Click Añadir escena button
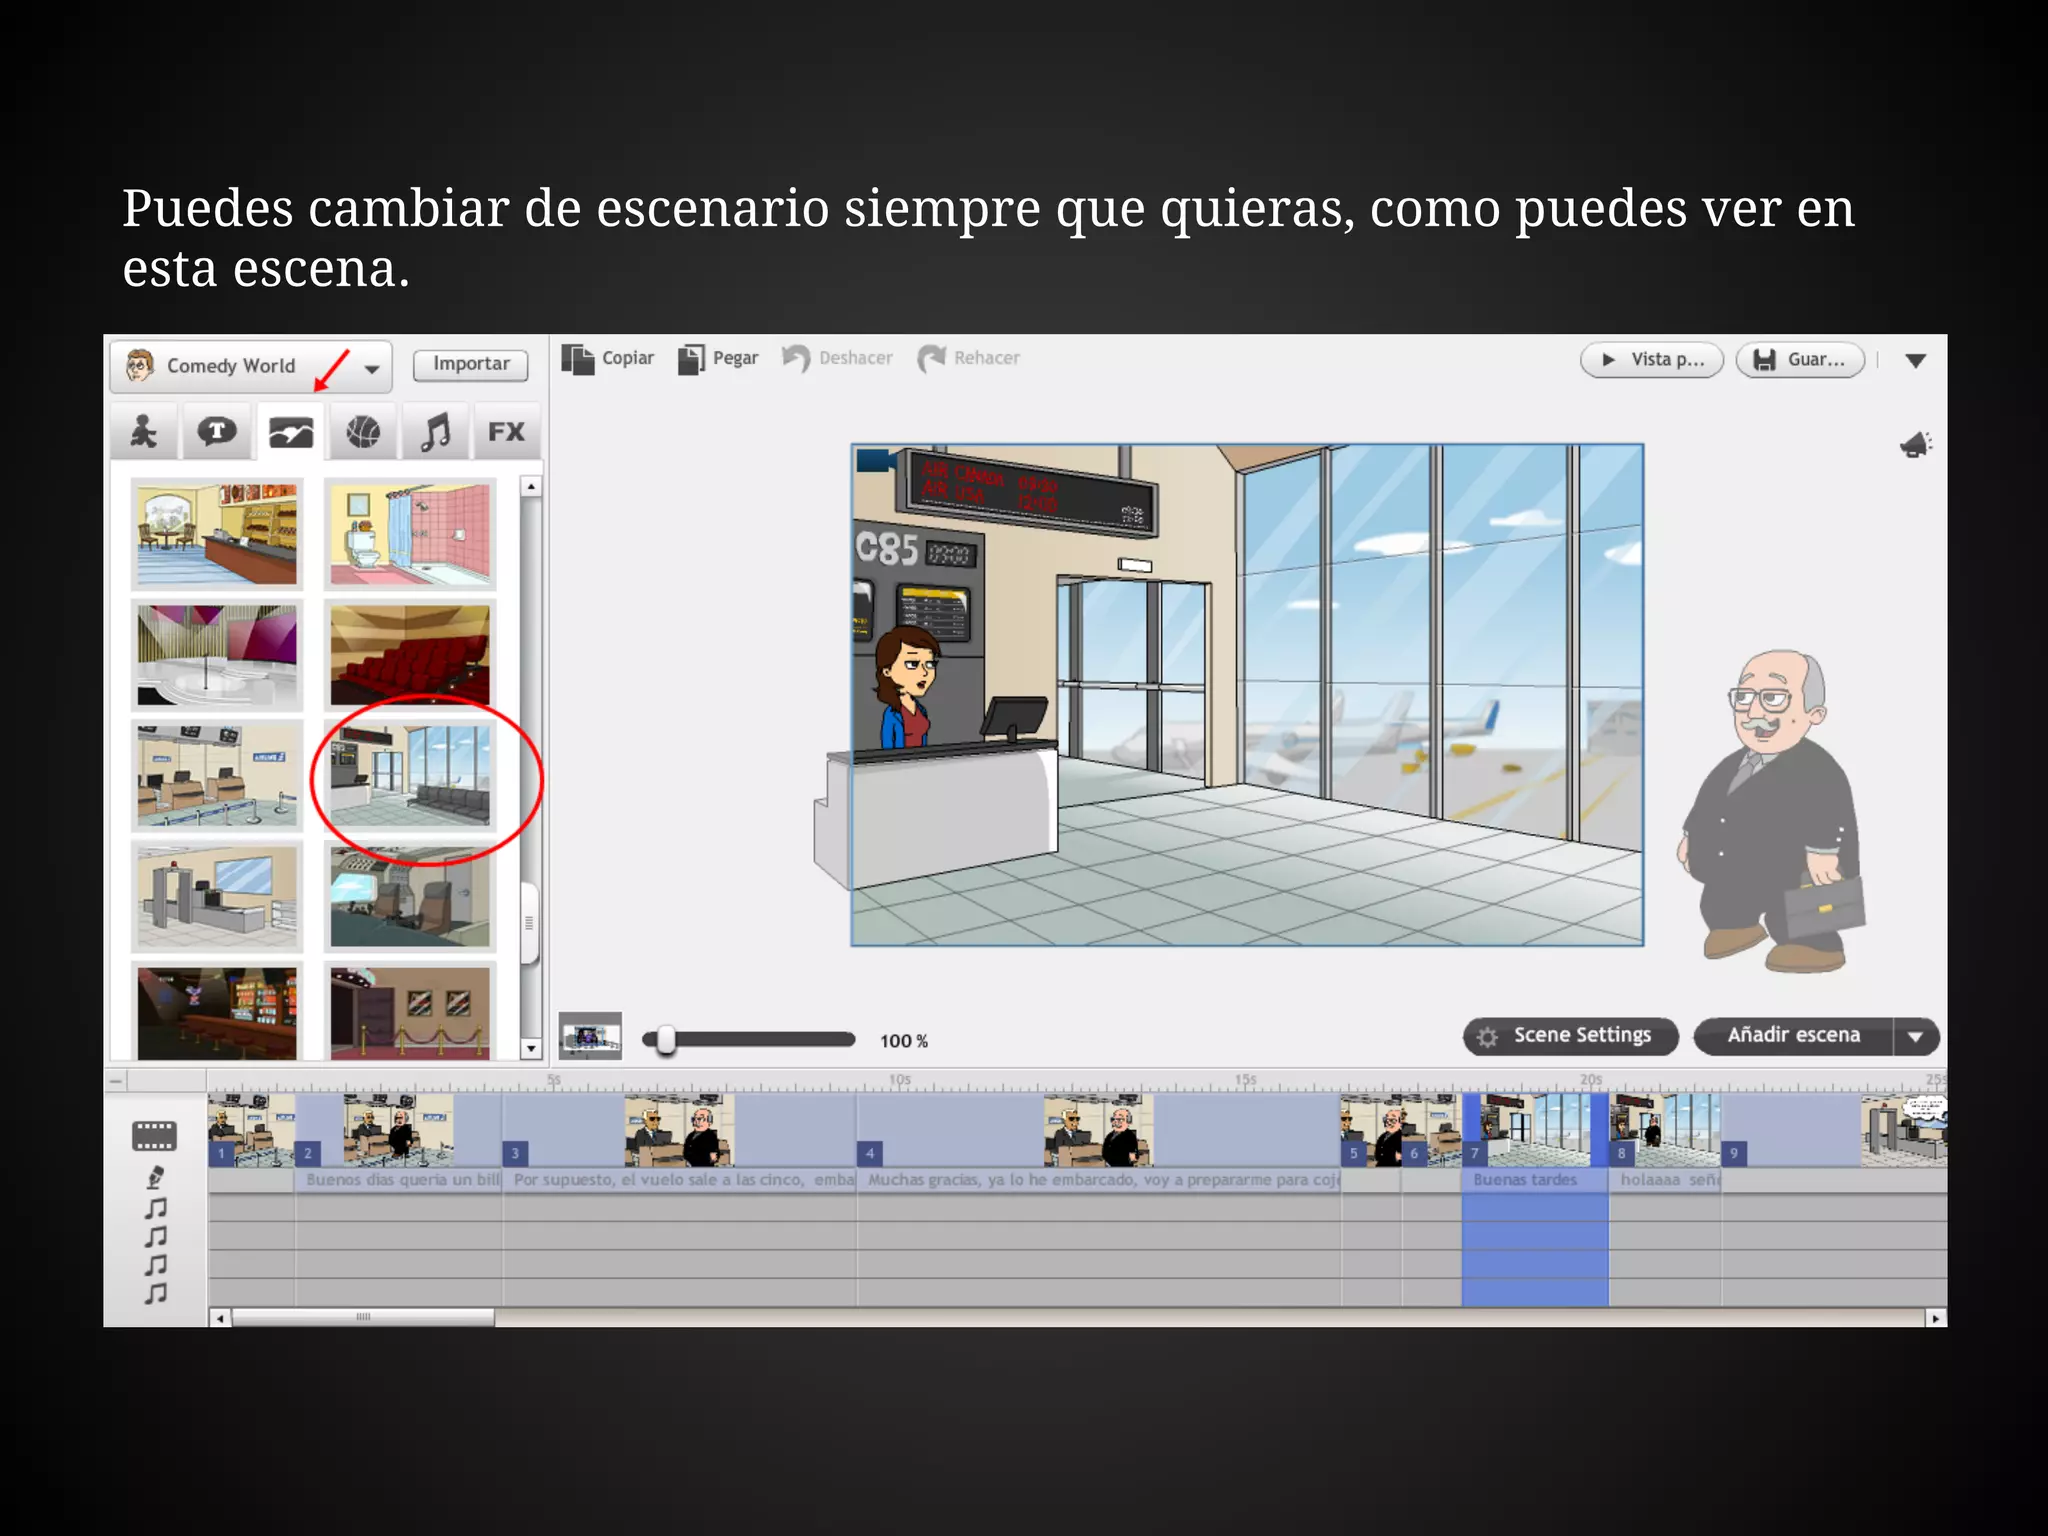The height and width of the screenshot is (1536, 2048). click(1794, 1036)
